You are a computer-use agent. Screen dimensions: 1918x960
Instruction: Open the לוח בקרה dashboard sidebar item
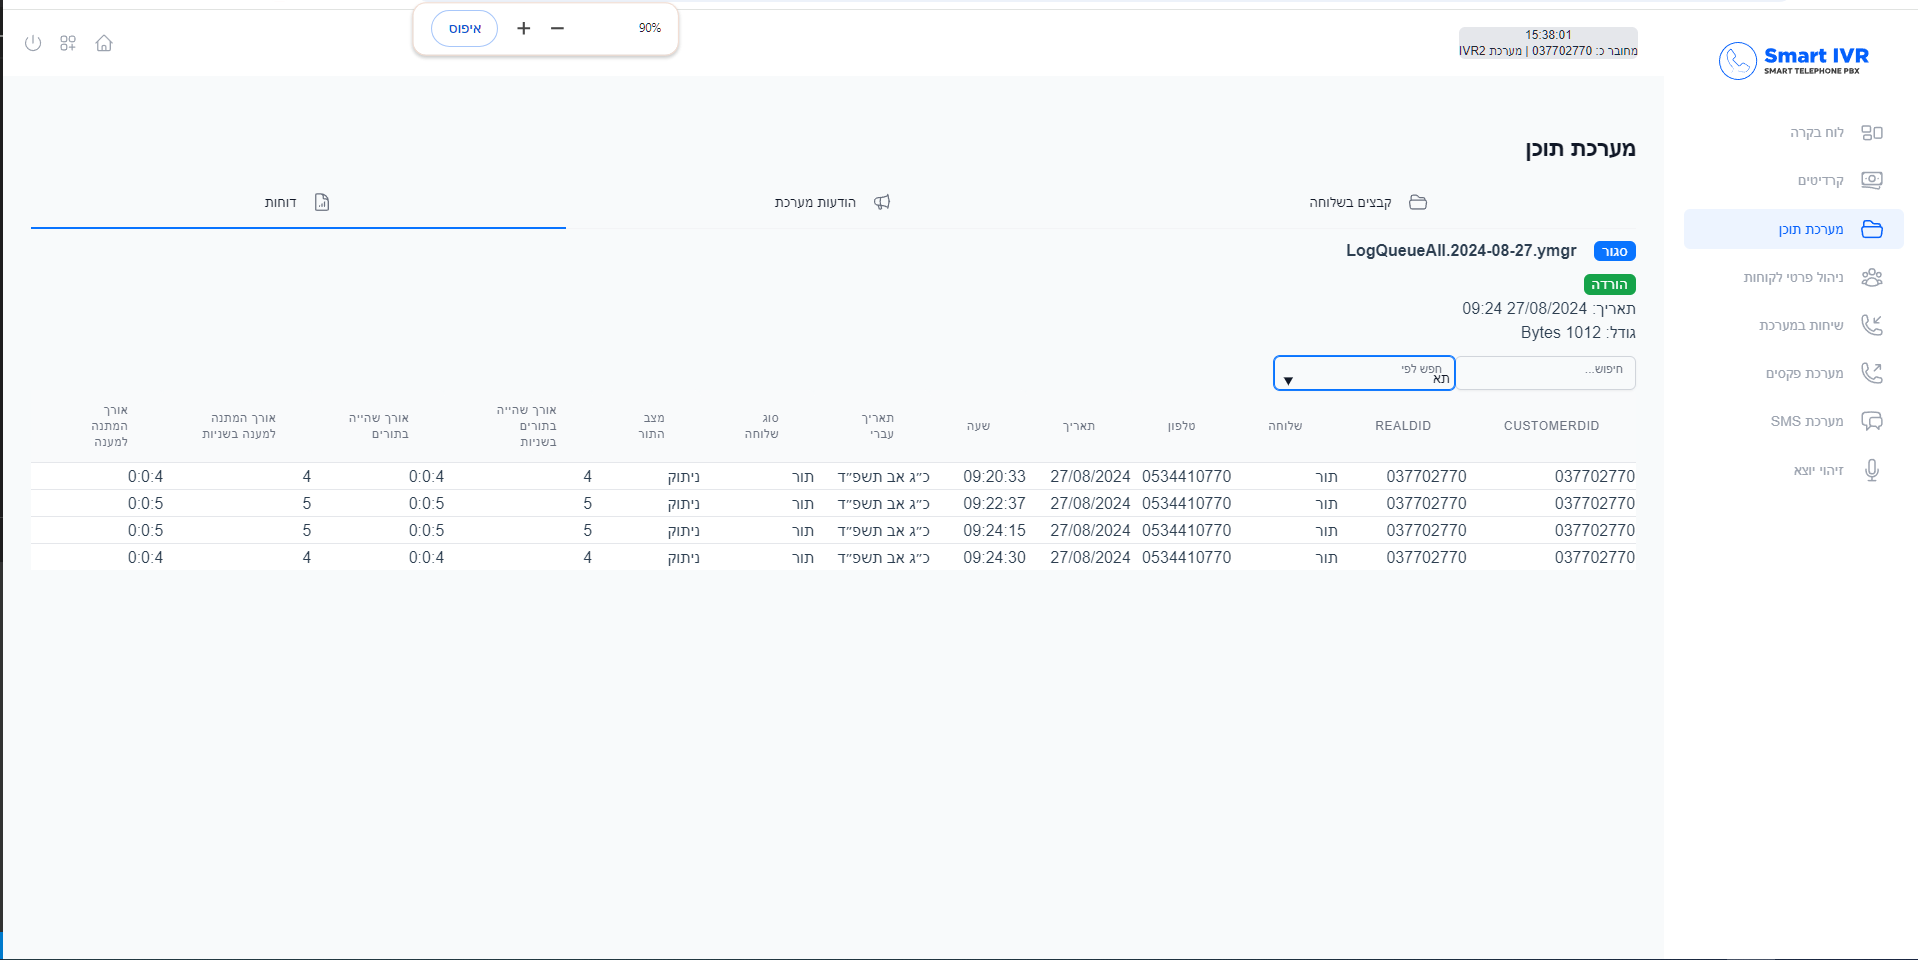click(x=1816, y=132)
